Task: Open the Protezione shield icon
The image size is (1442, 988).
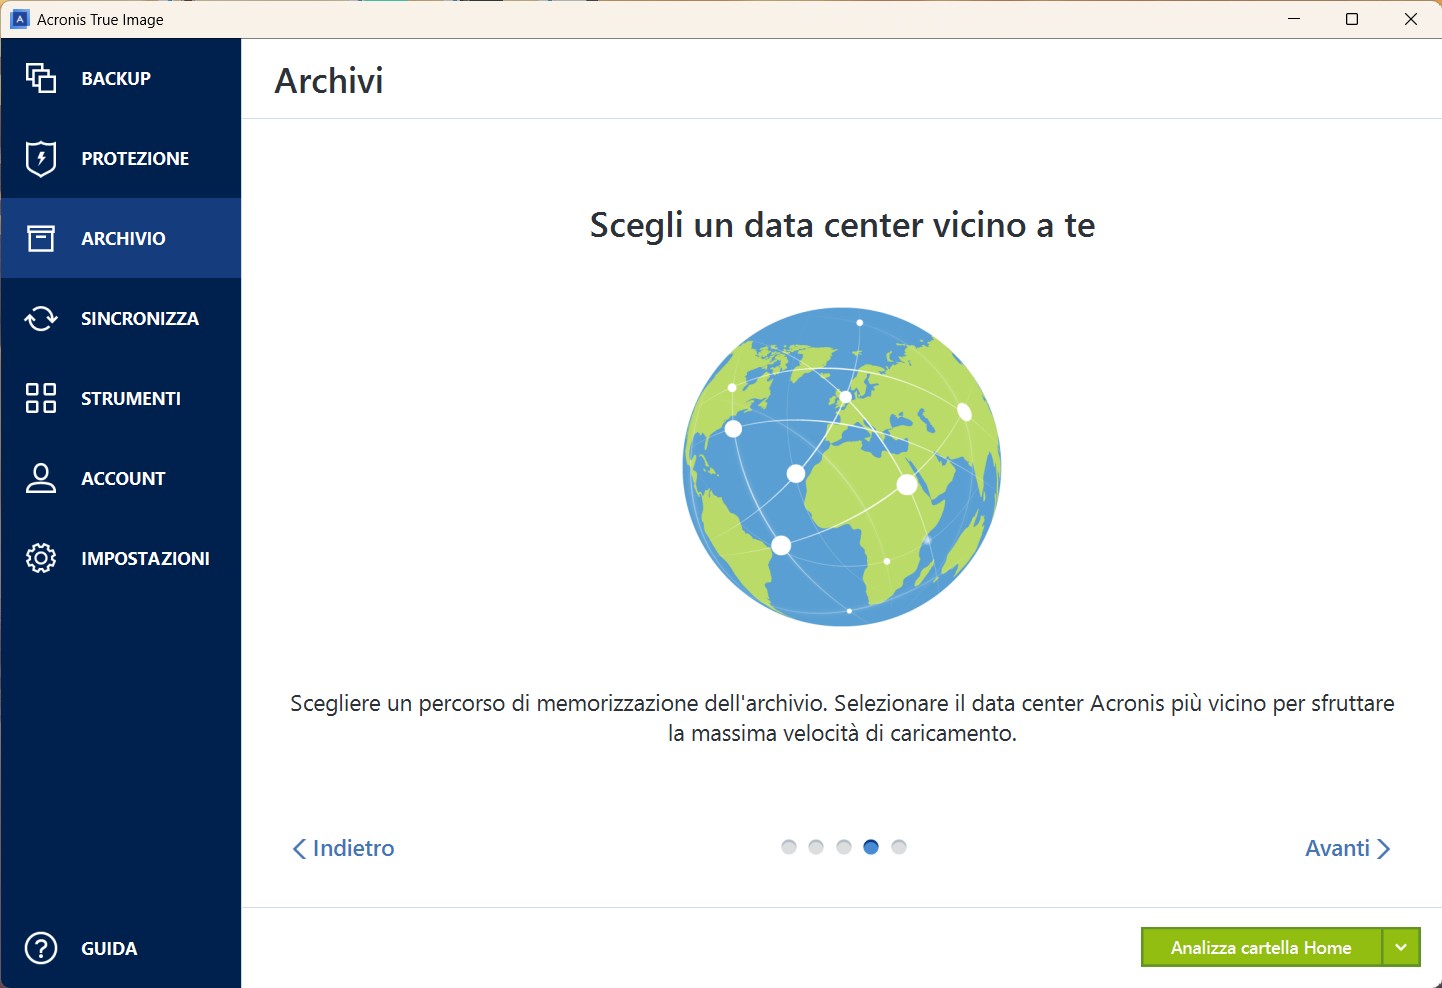Action: point(41,158)
